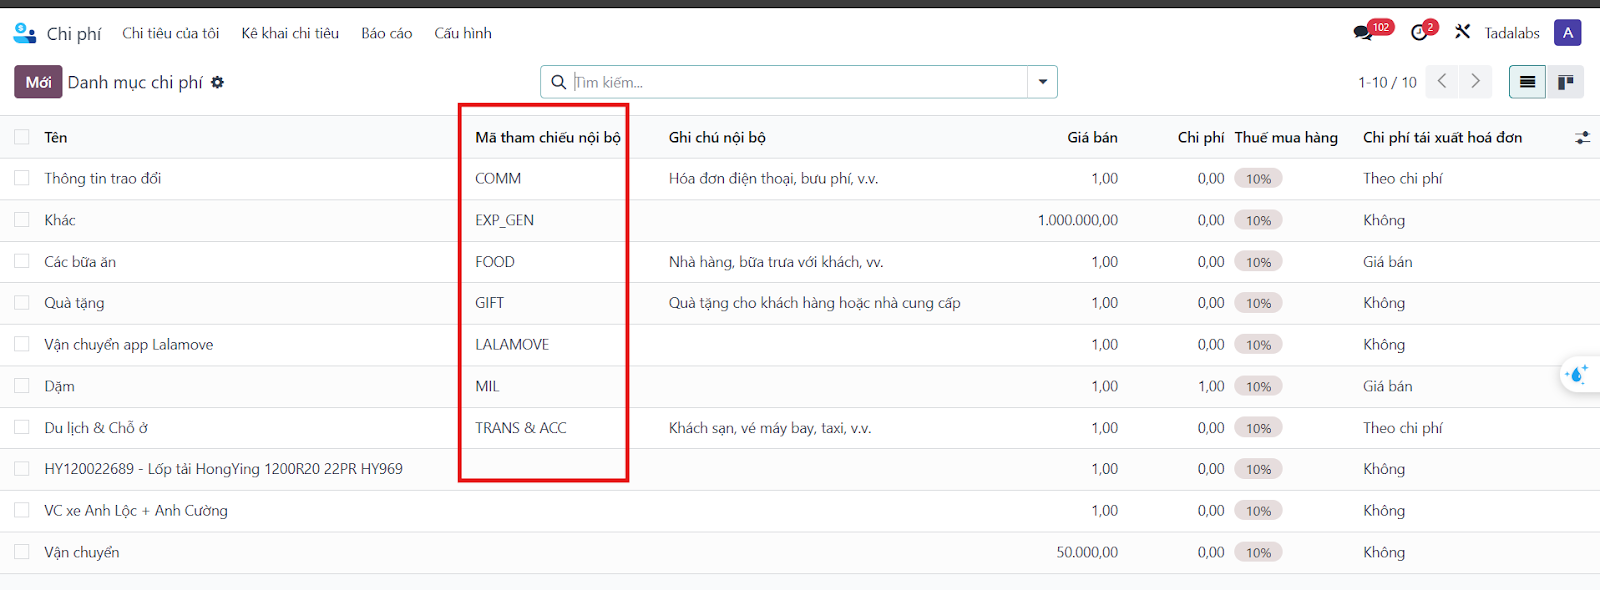Click note Hóa đơn điện thoại, bưu phí

[x=773, y=178]
